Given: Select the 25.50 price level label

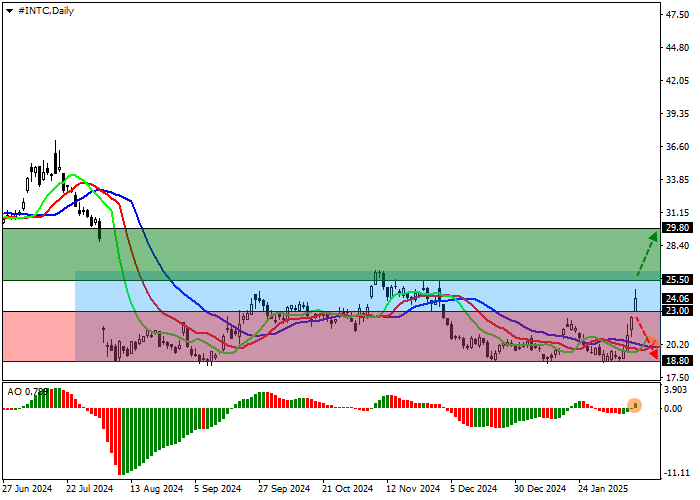Looking at the screenshot, I should point(678,280).
